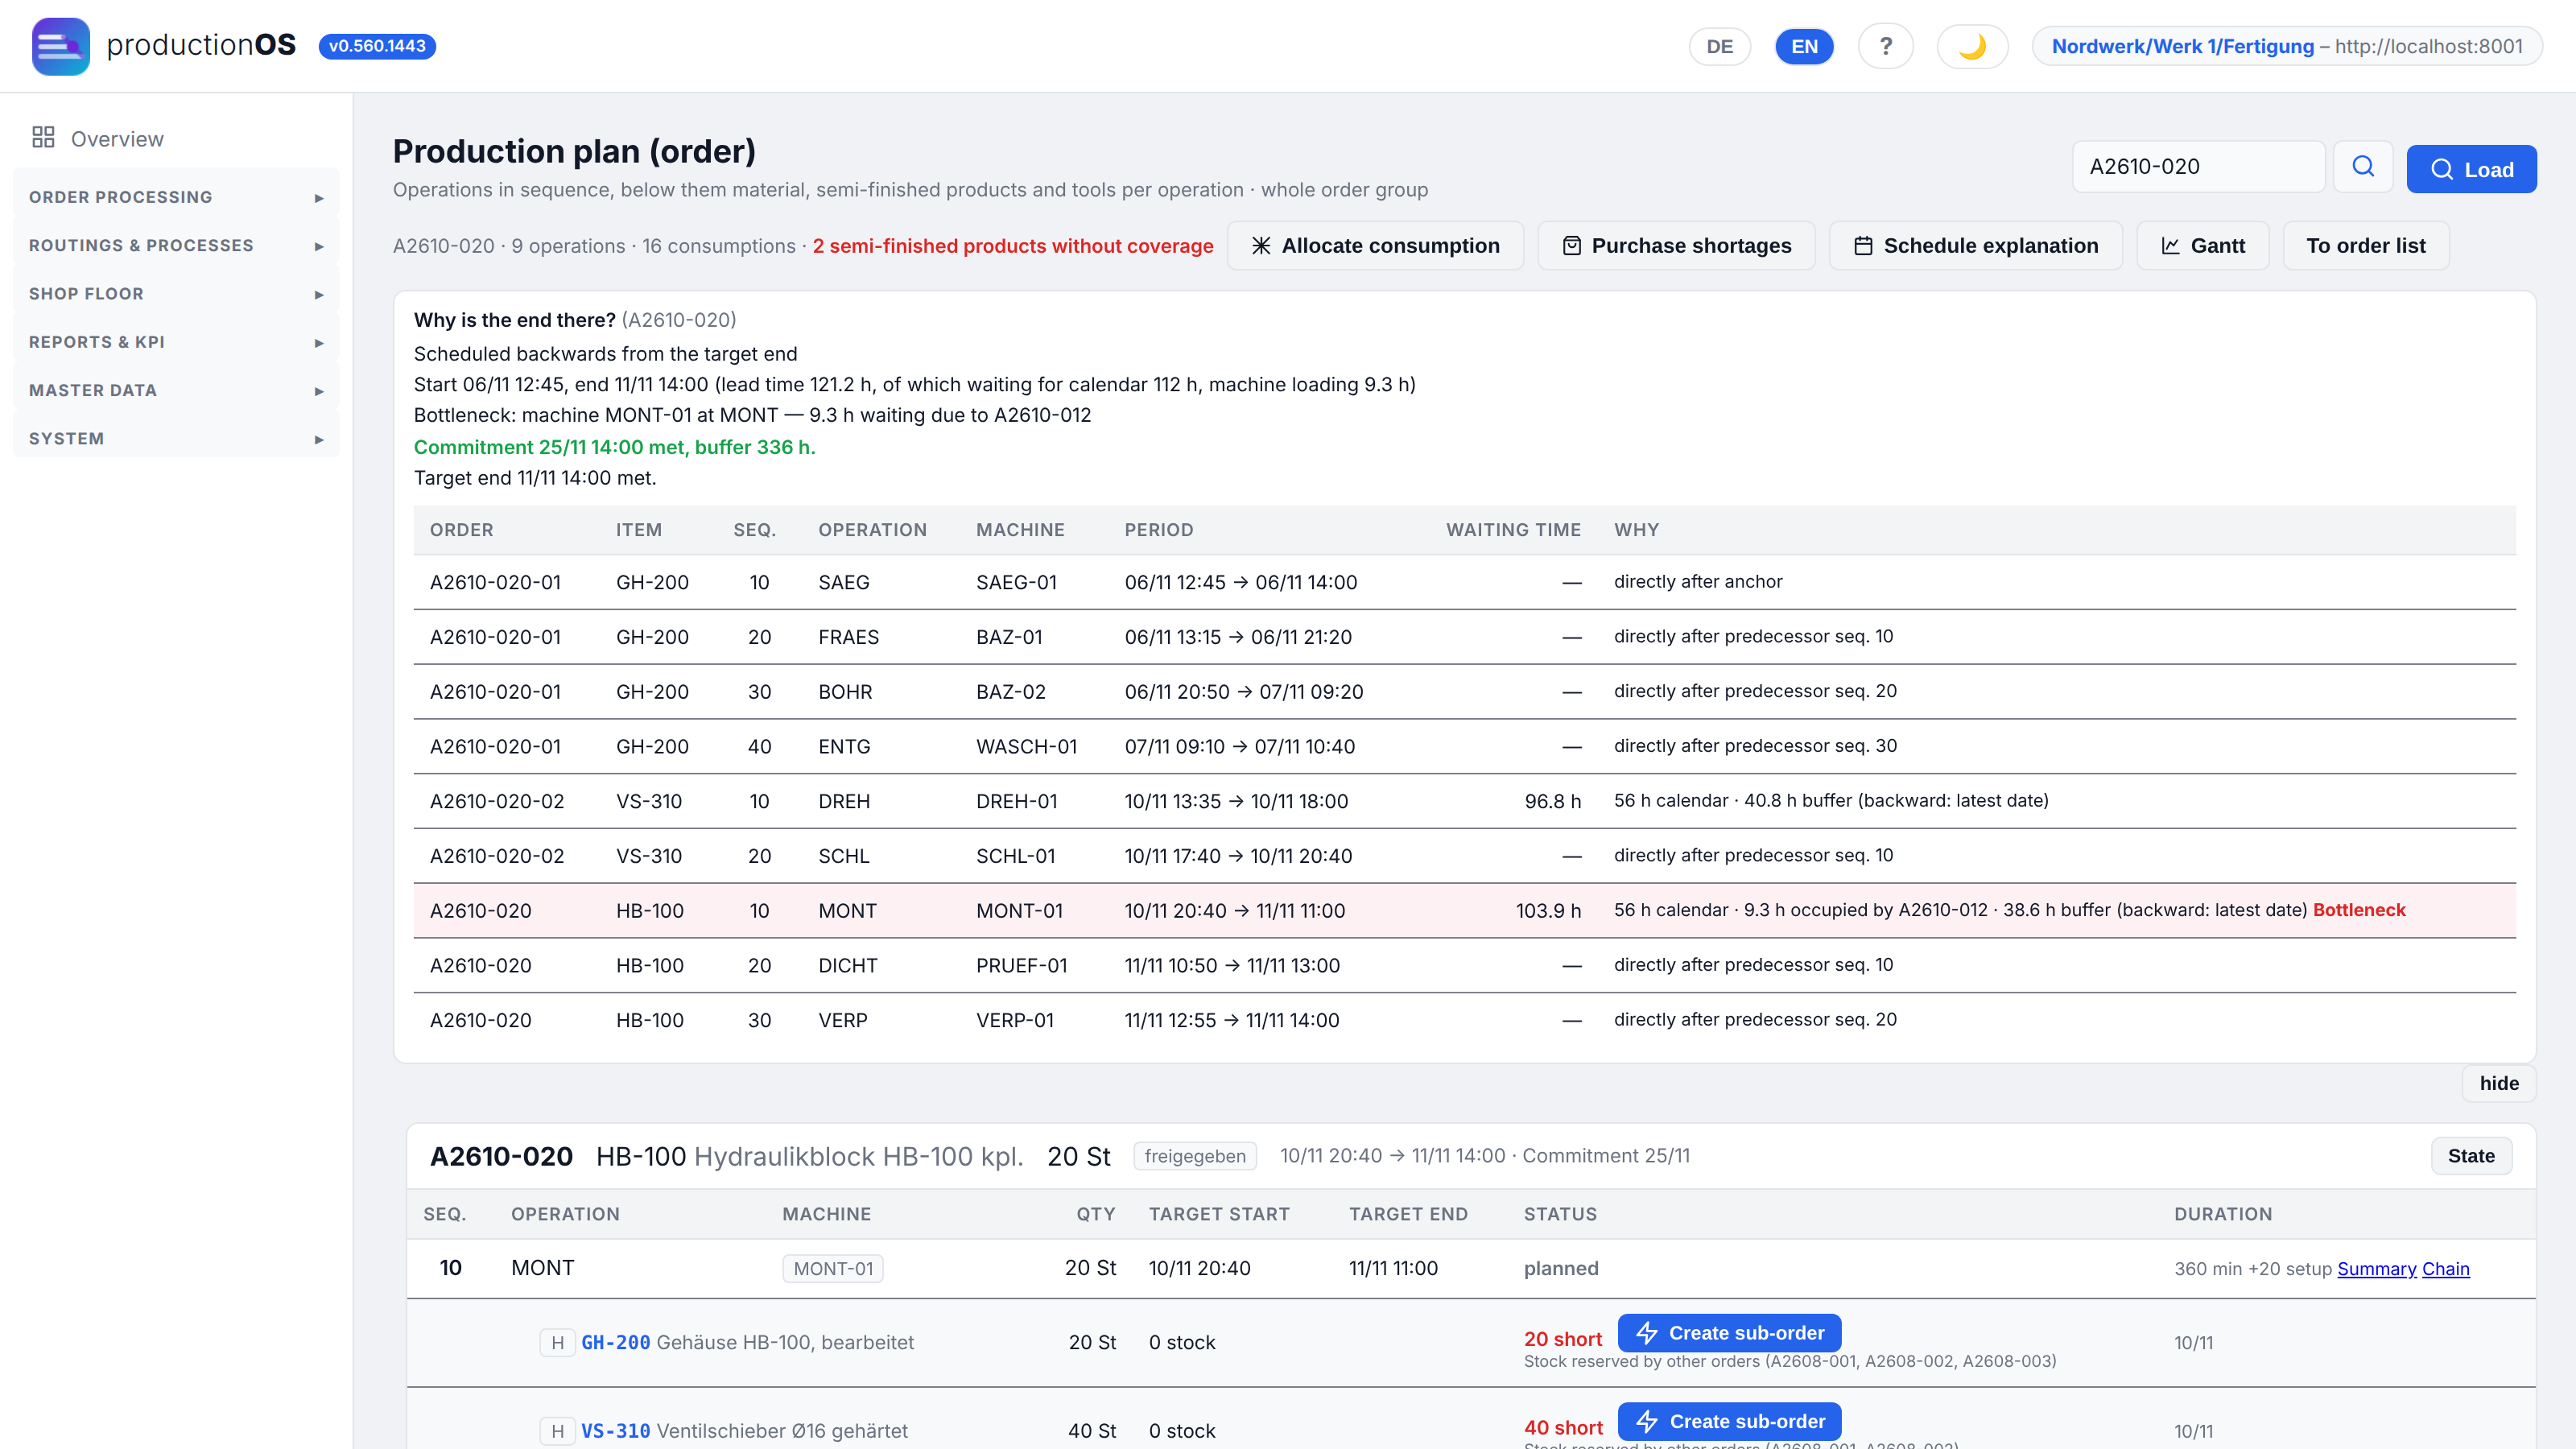The height and width of the screenshot is (1449, 2576).
Task: Open GH-200 item link
Action: tap(615, 1342)
